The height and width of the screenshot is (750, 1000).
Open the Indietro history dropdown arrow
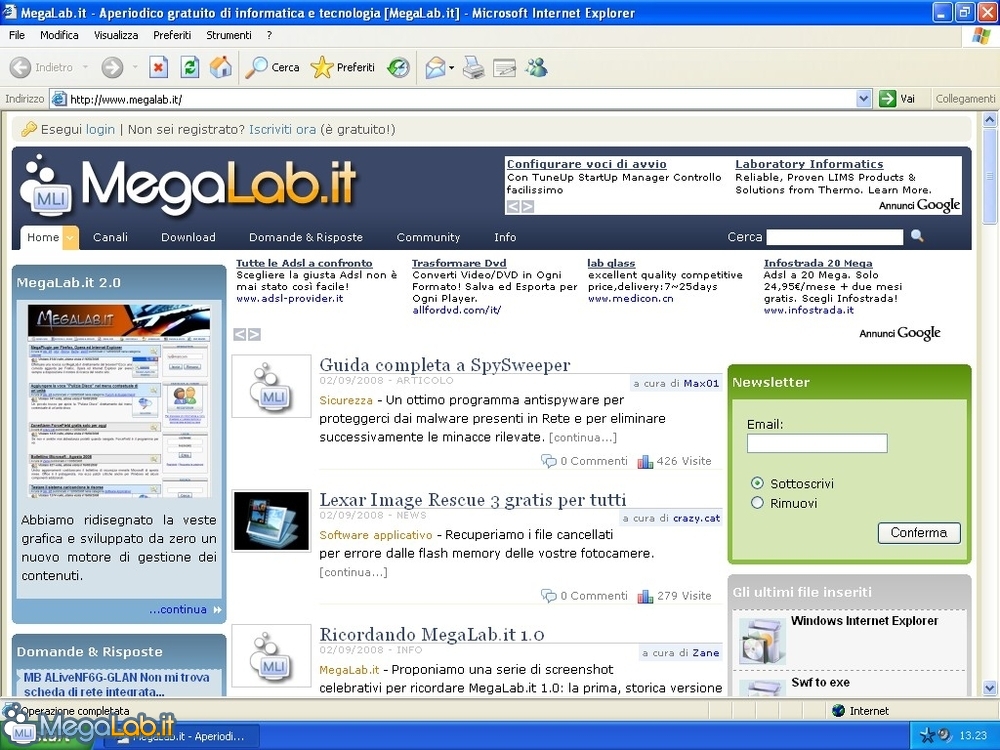coord(85,67)
